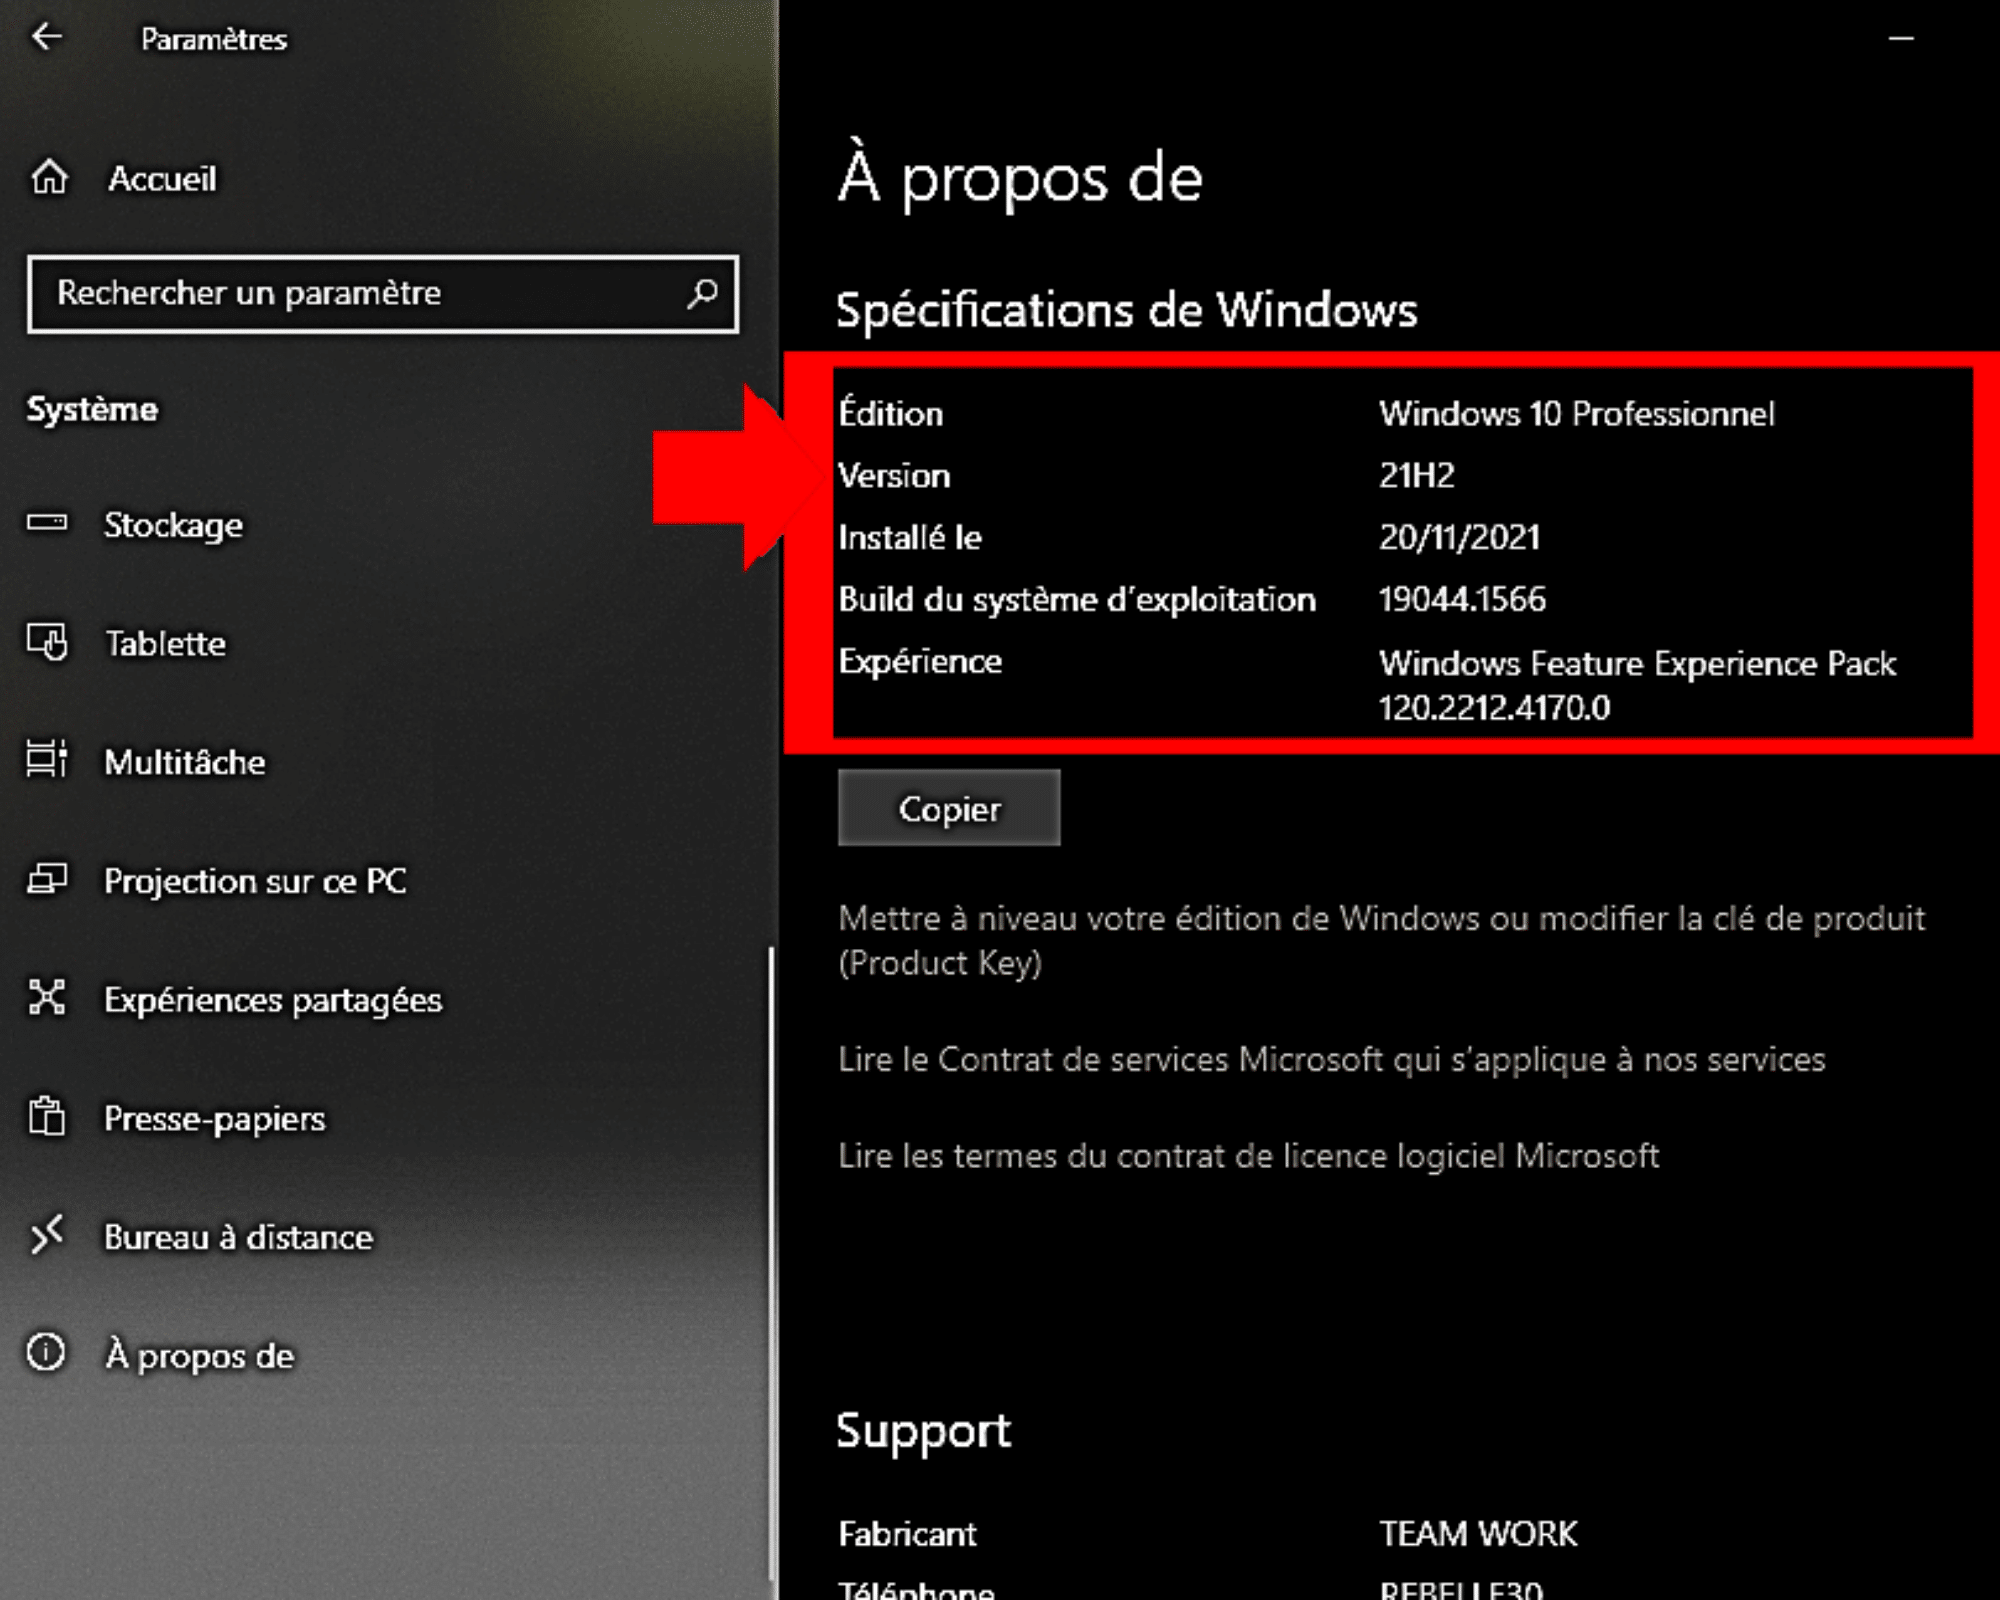The width and height of the screenshot is (2000, 1600).
Task: Click the Spécifications de Windows heading
Action: tap(1127, 310)
